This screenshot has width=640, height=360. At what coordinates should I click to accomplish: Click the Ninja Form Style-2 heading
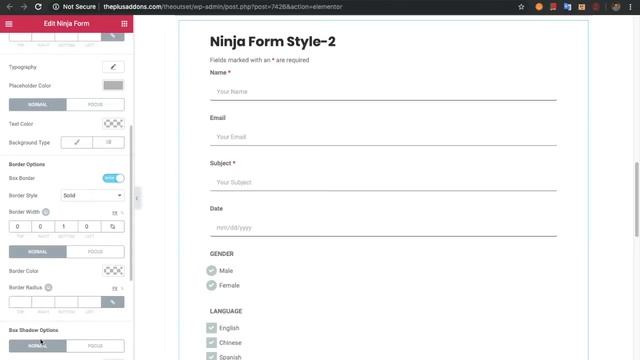(273, 42)
